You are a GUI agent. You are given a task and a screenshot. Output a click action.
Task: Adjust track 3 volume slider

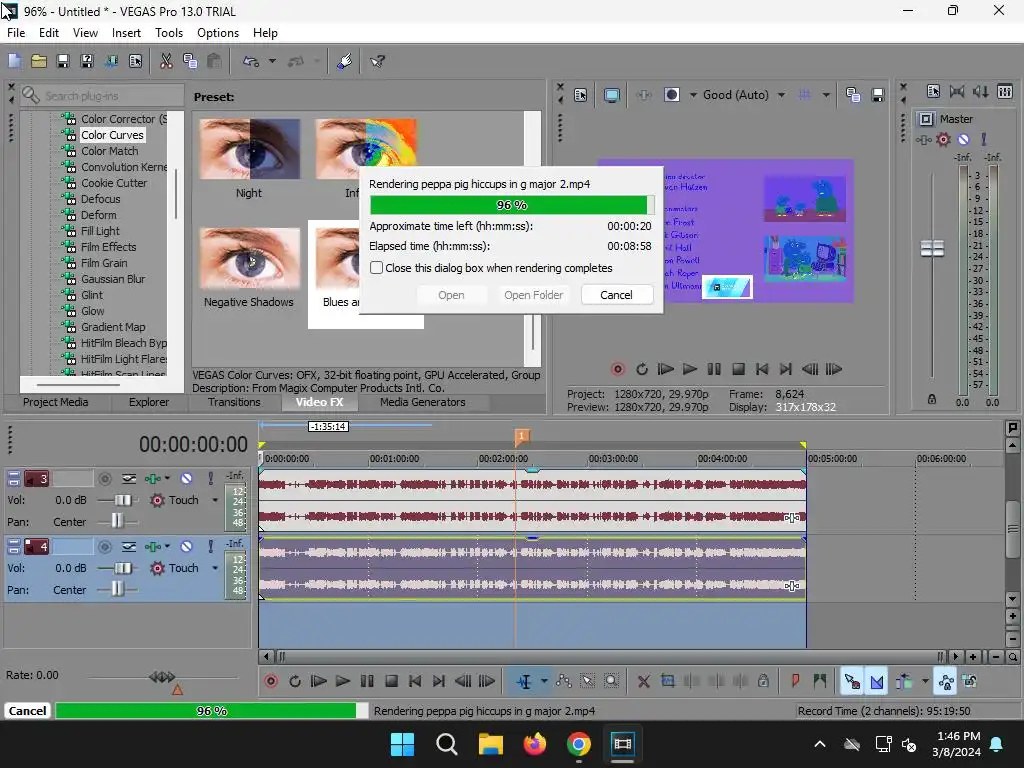pyautogui.click(x=122, y=500)
